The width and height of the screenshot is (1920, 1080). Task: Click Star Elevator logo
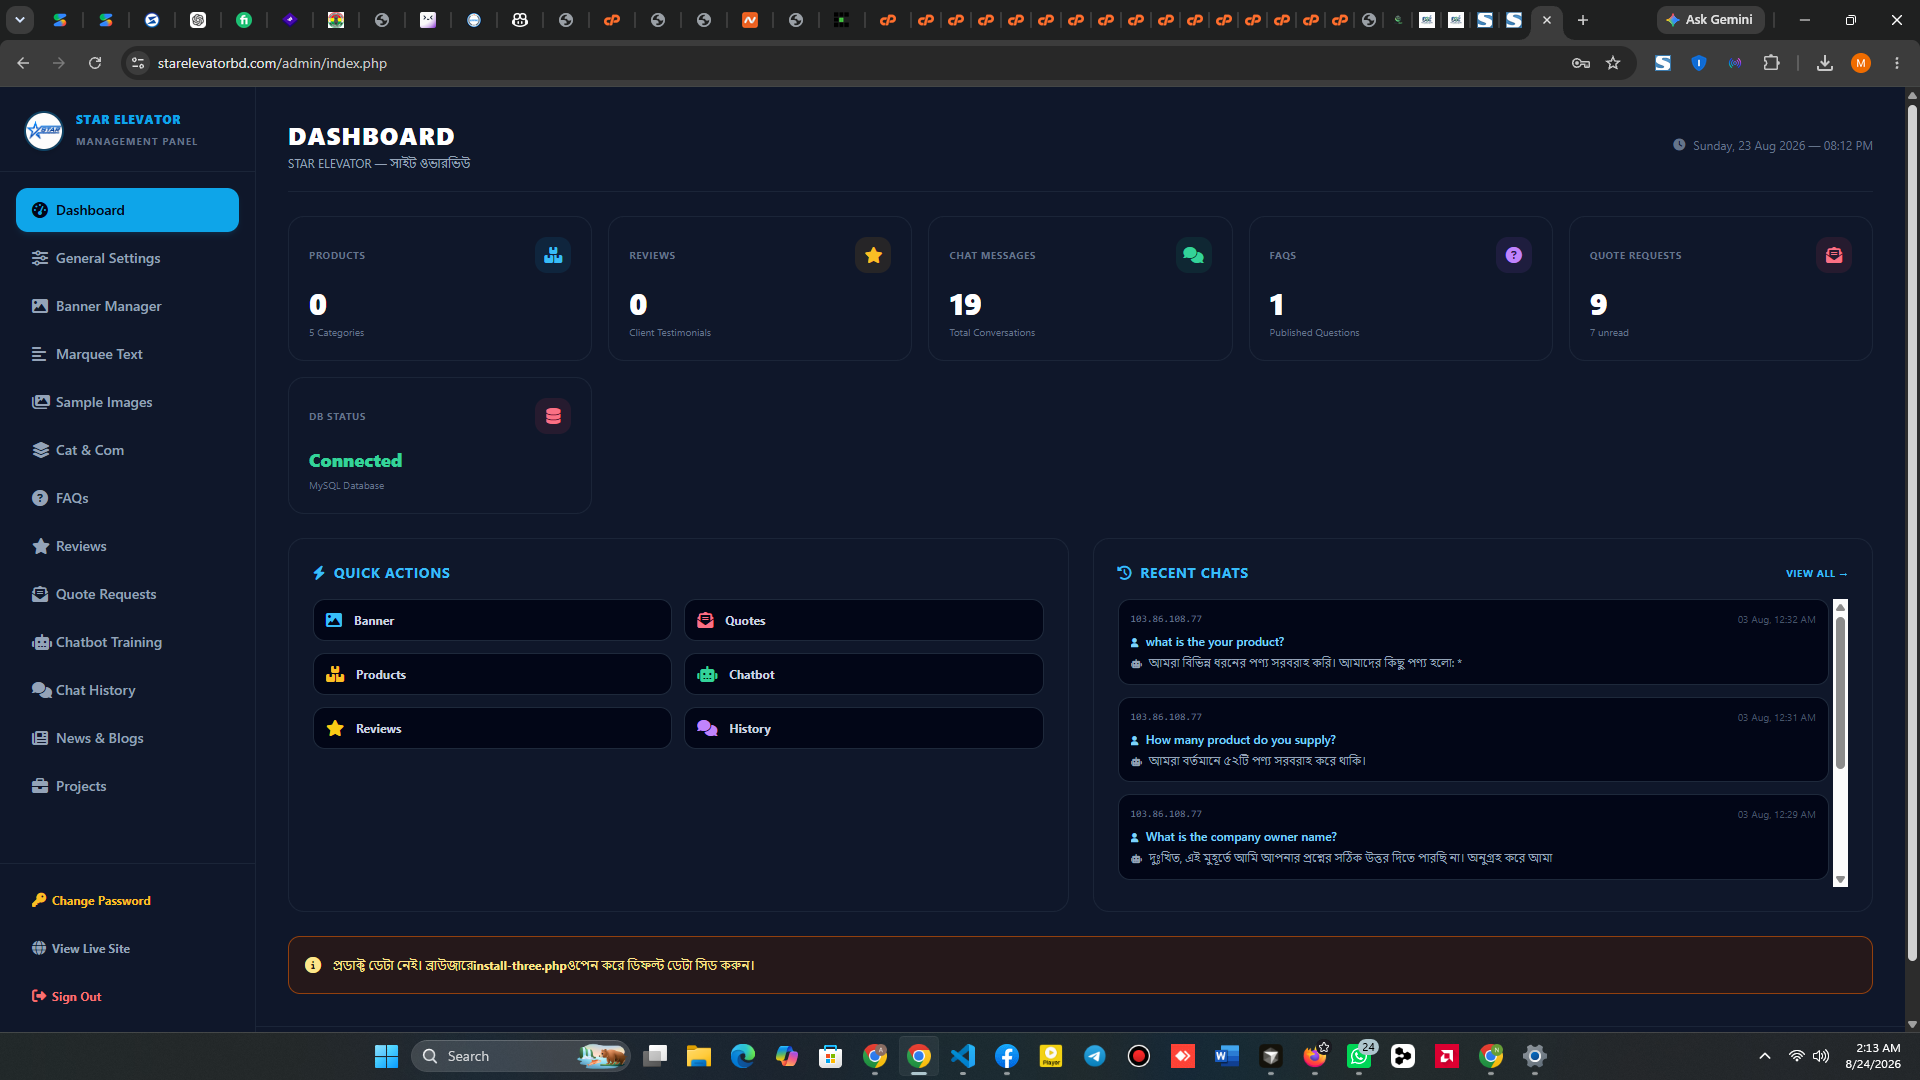tap(44, 130)
